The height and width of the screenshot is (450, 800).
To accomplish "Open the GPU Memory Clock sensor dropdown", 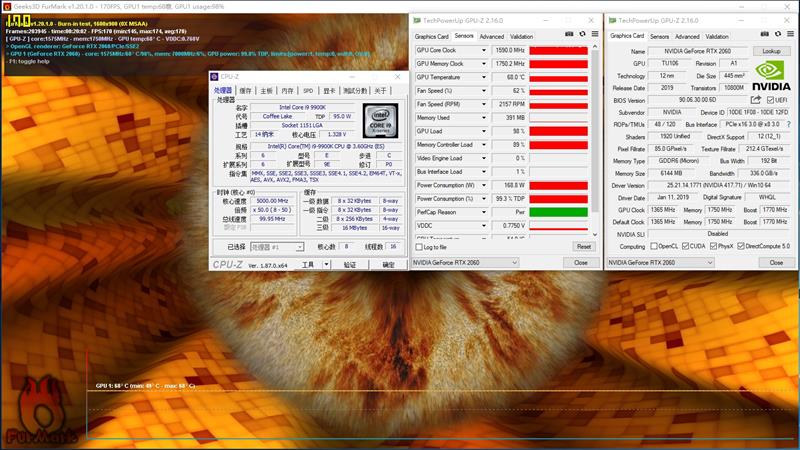I will 484,64.
